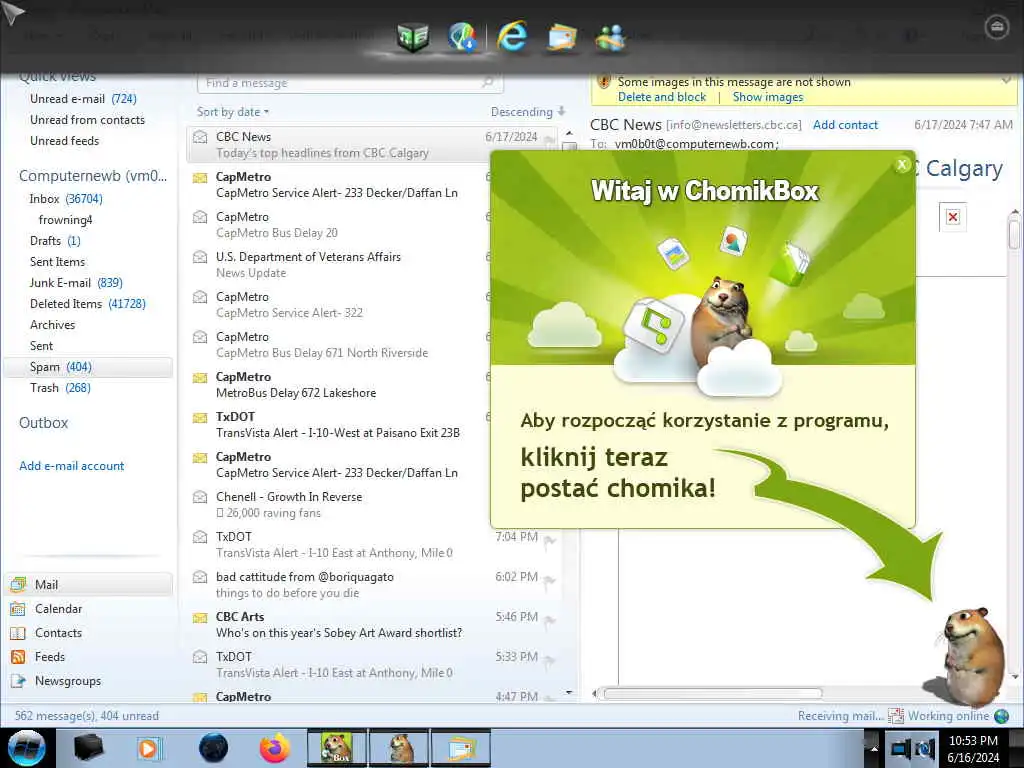The width and height of the screenshot is (1024, 768).
Task: Open the Drafts folder
Action: pyautogui.click(x=56, y=241)
